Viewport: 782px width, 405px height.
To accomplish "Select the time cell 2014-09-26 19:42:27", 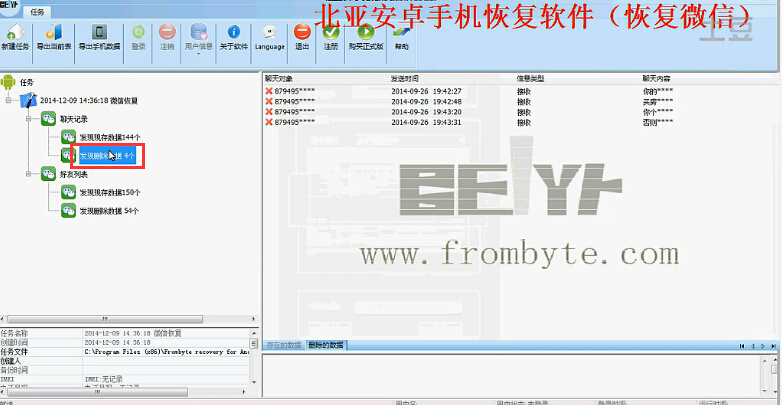I will (x=426, y=91).
